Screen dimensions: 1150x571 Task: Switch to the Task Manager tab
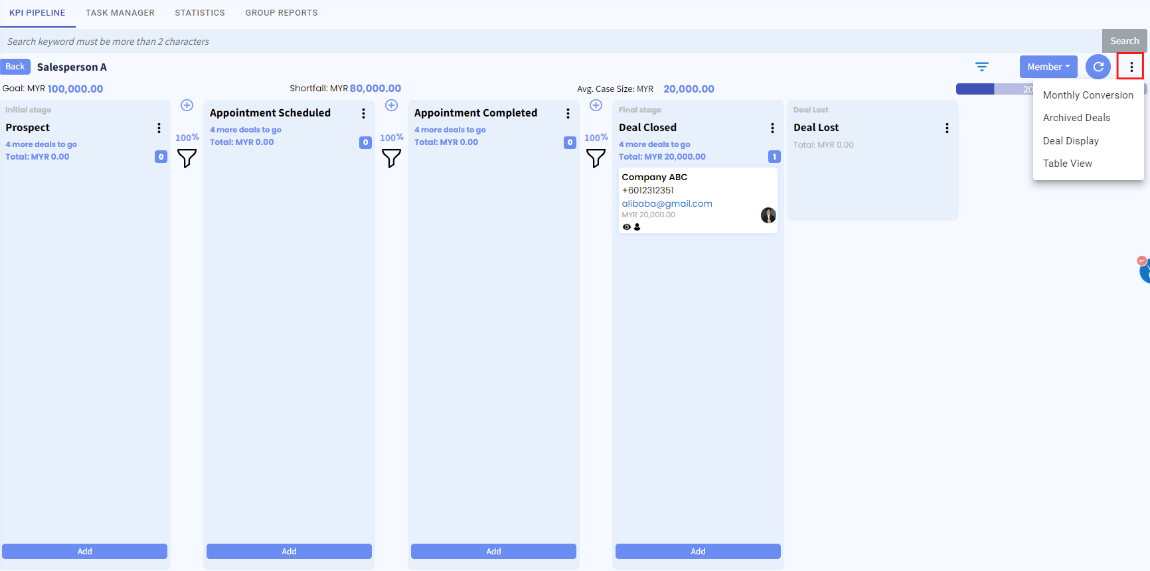coord(120,13)
